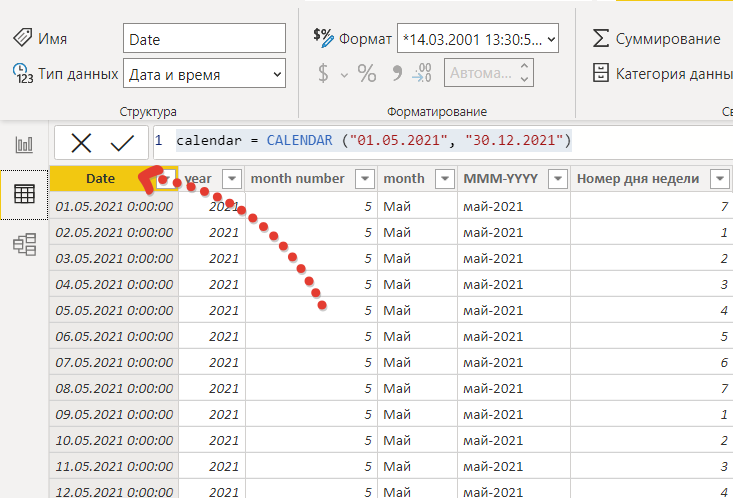Open filter dropdown on month number column
The height and width of the screenshot is (498, 733).
tap(365, 179)
